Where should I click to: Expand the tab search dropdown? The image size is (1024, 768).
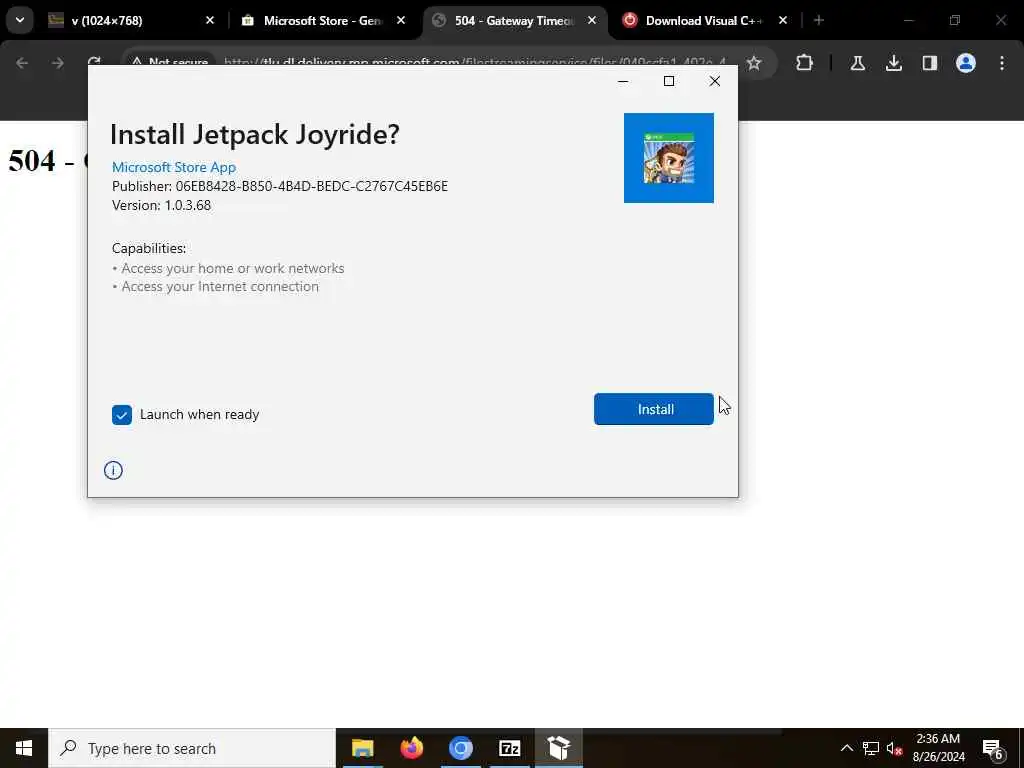(20, 21)
